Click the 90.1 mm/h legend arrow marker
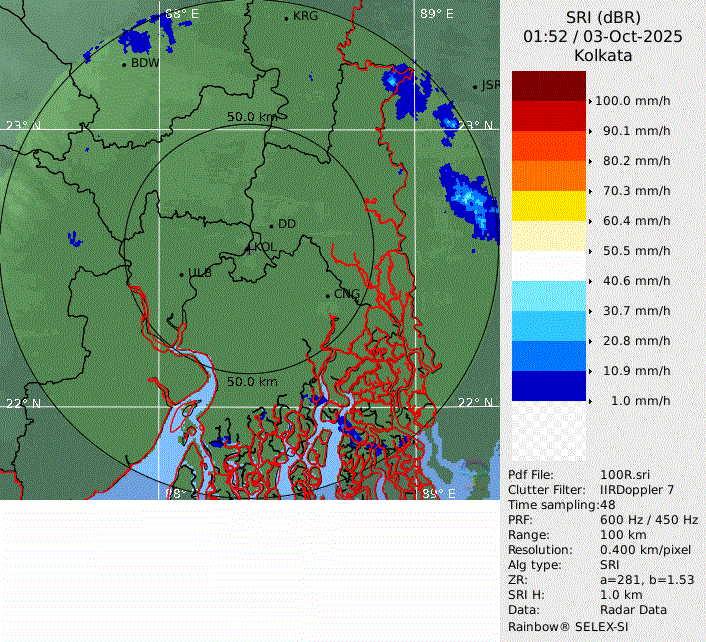Screen dimensions: 706x642 tap(591, 131)
